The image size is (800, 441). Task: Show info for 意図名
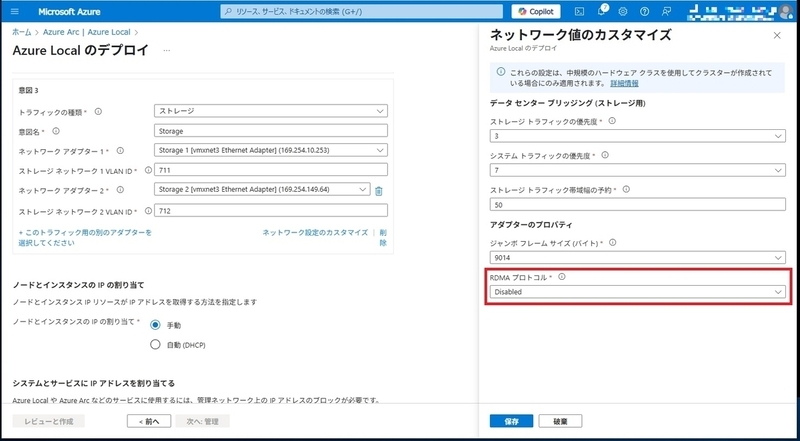pyautogui.click(x=56, y=131)
